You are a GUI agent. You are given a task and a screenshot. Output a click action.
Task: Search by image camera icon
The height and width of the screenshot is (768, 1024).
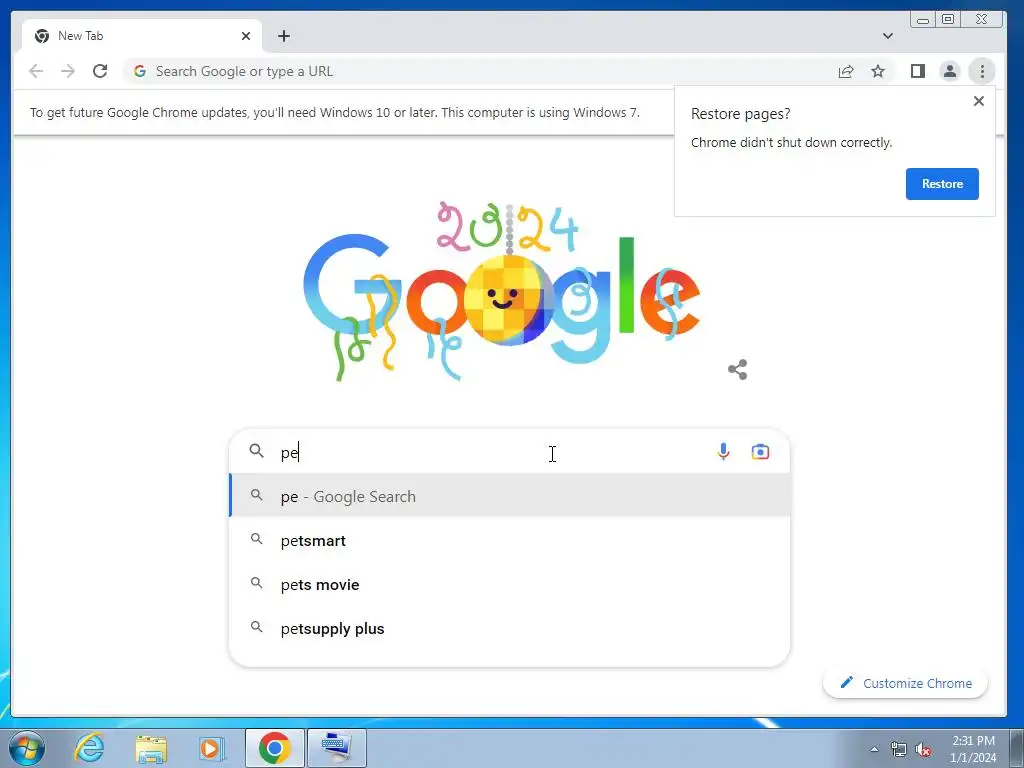click(x=760, y=452)
